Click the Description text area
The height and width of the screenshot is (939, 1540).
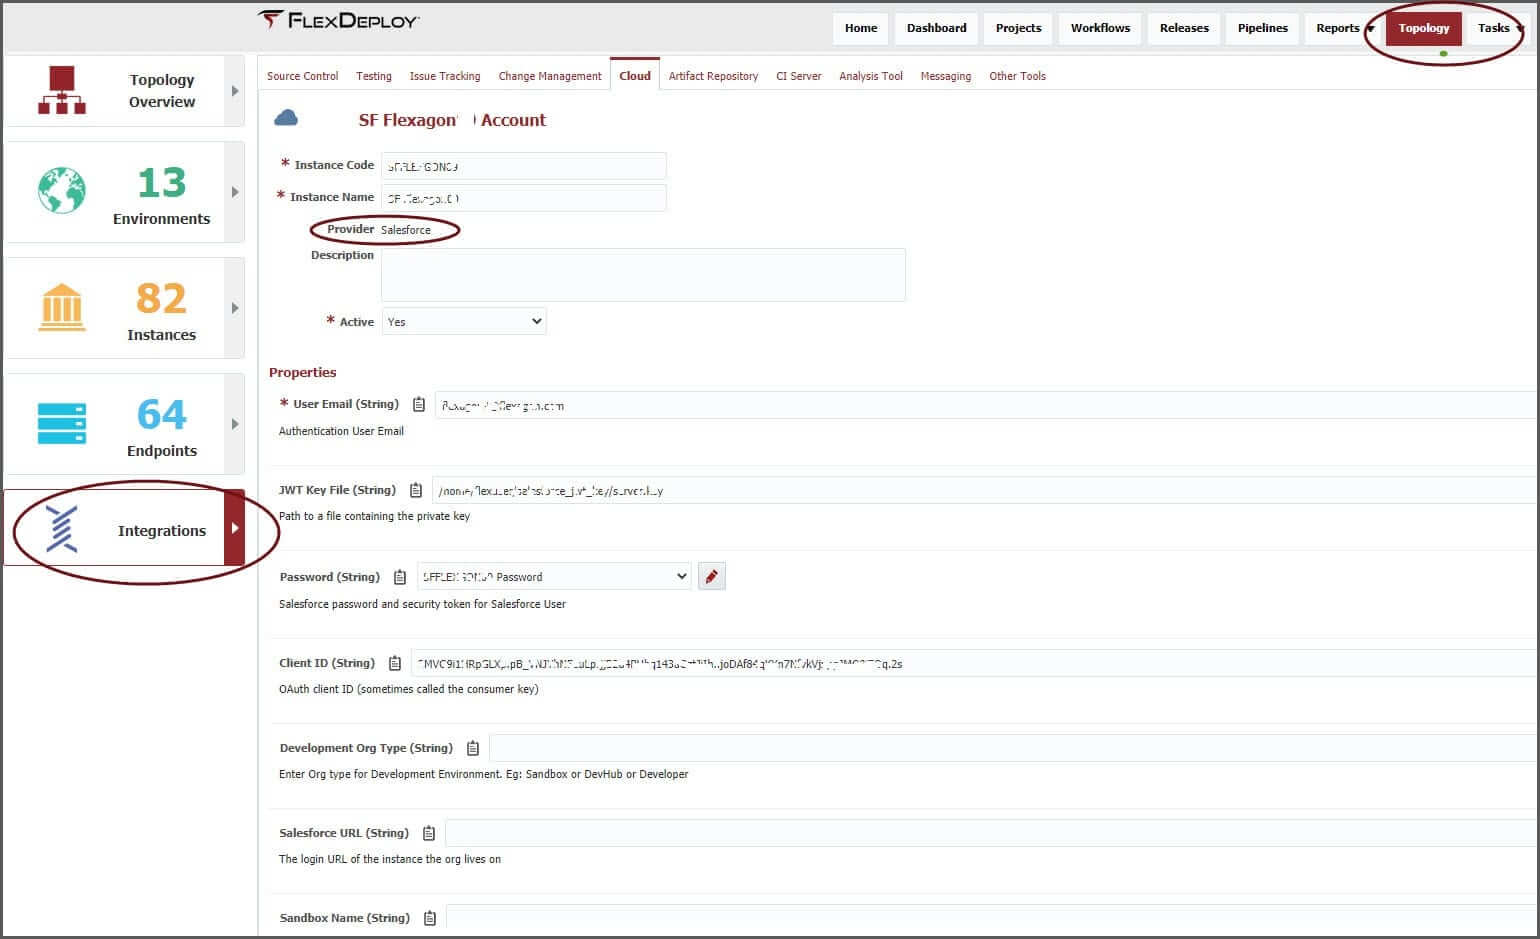pos(643,275)
